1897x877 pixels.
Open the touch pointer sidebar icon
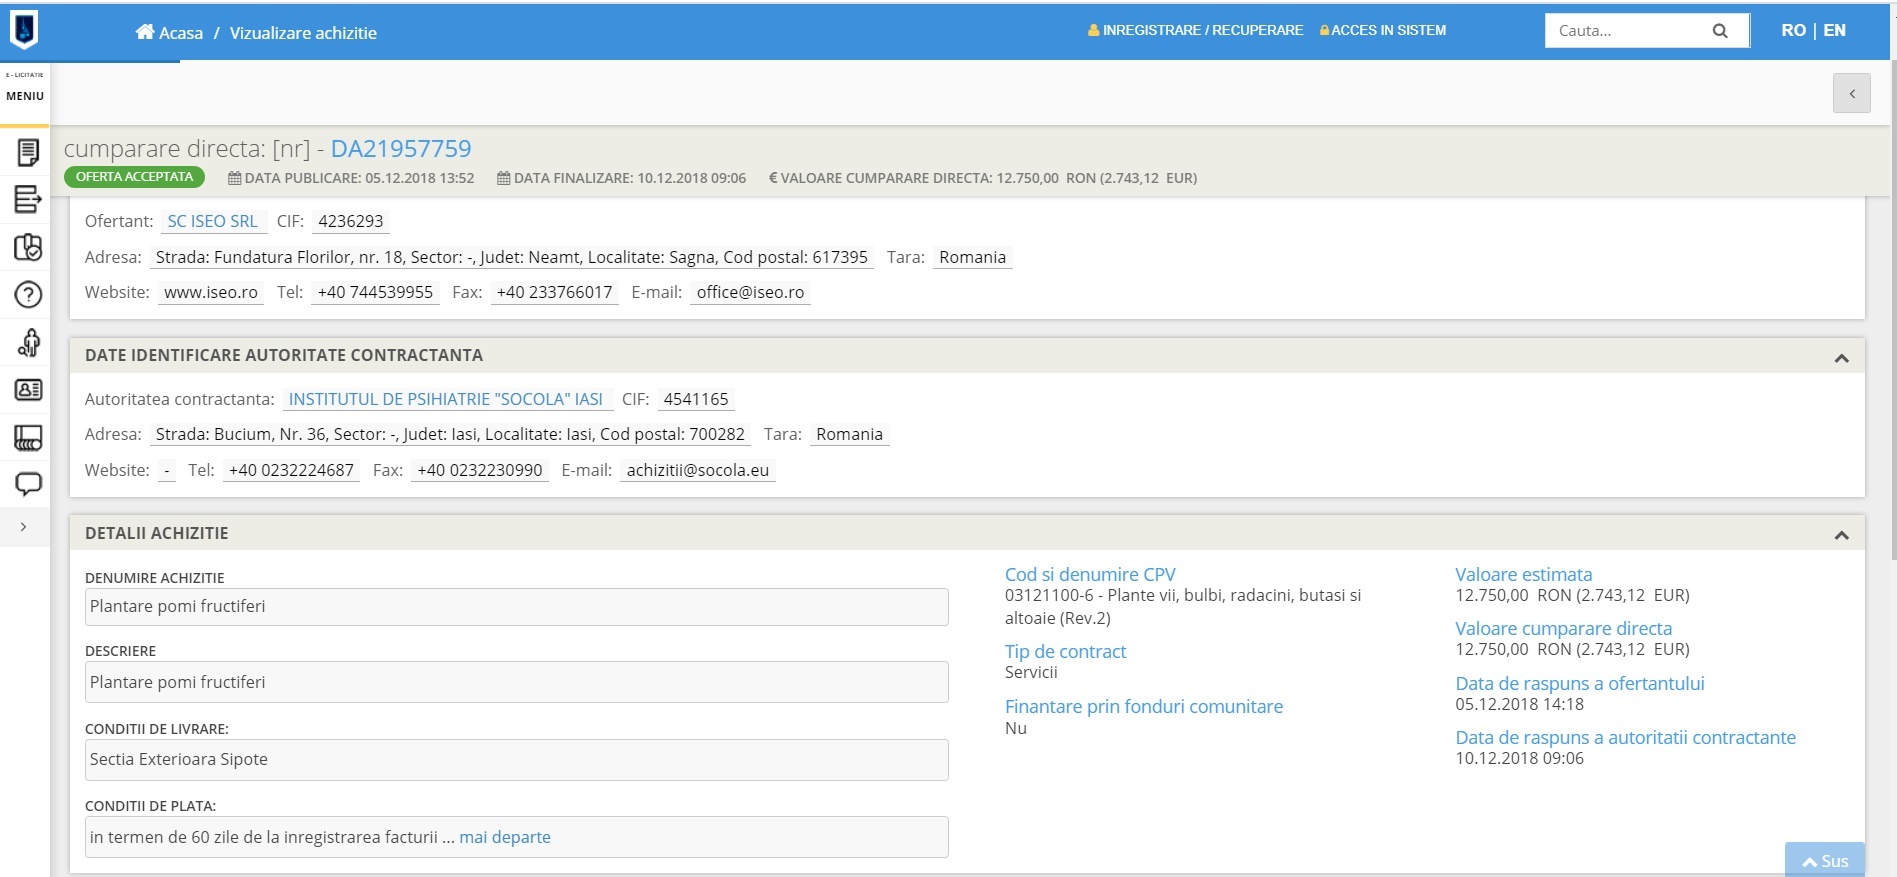point(28,342)
